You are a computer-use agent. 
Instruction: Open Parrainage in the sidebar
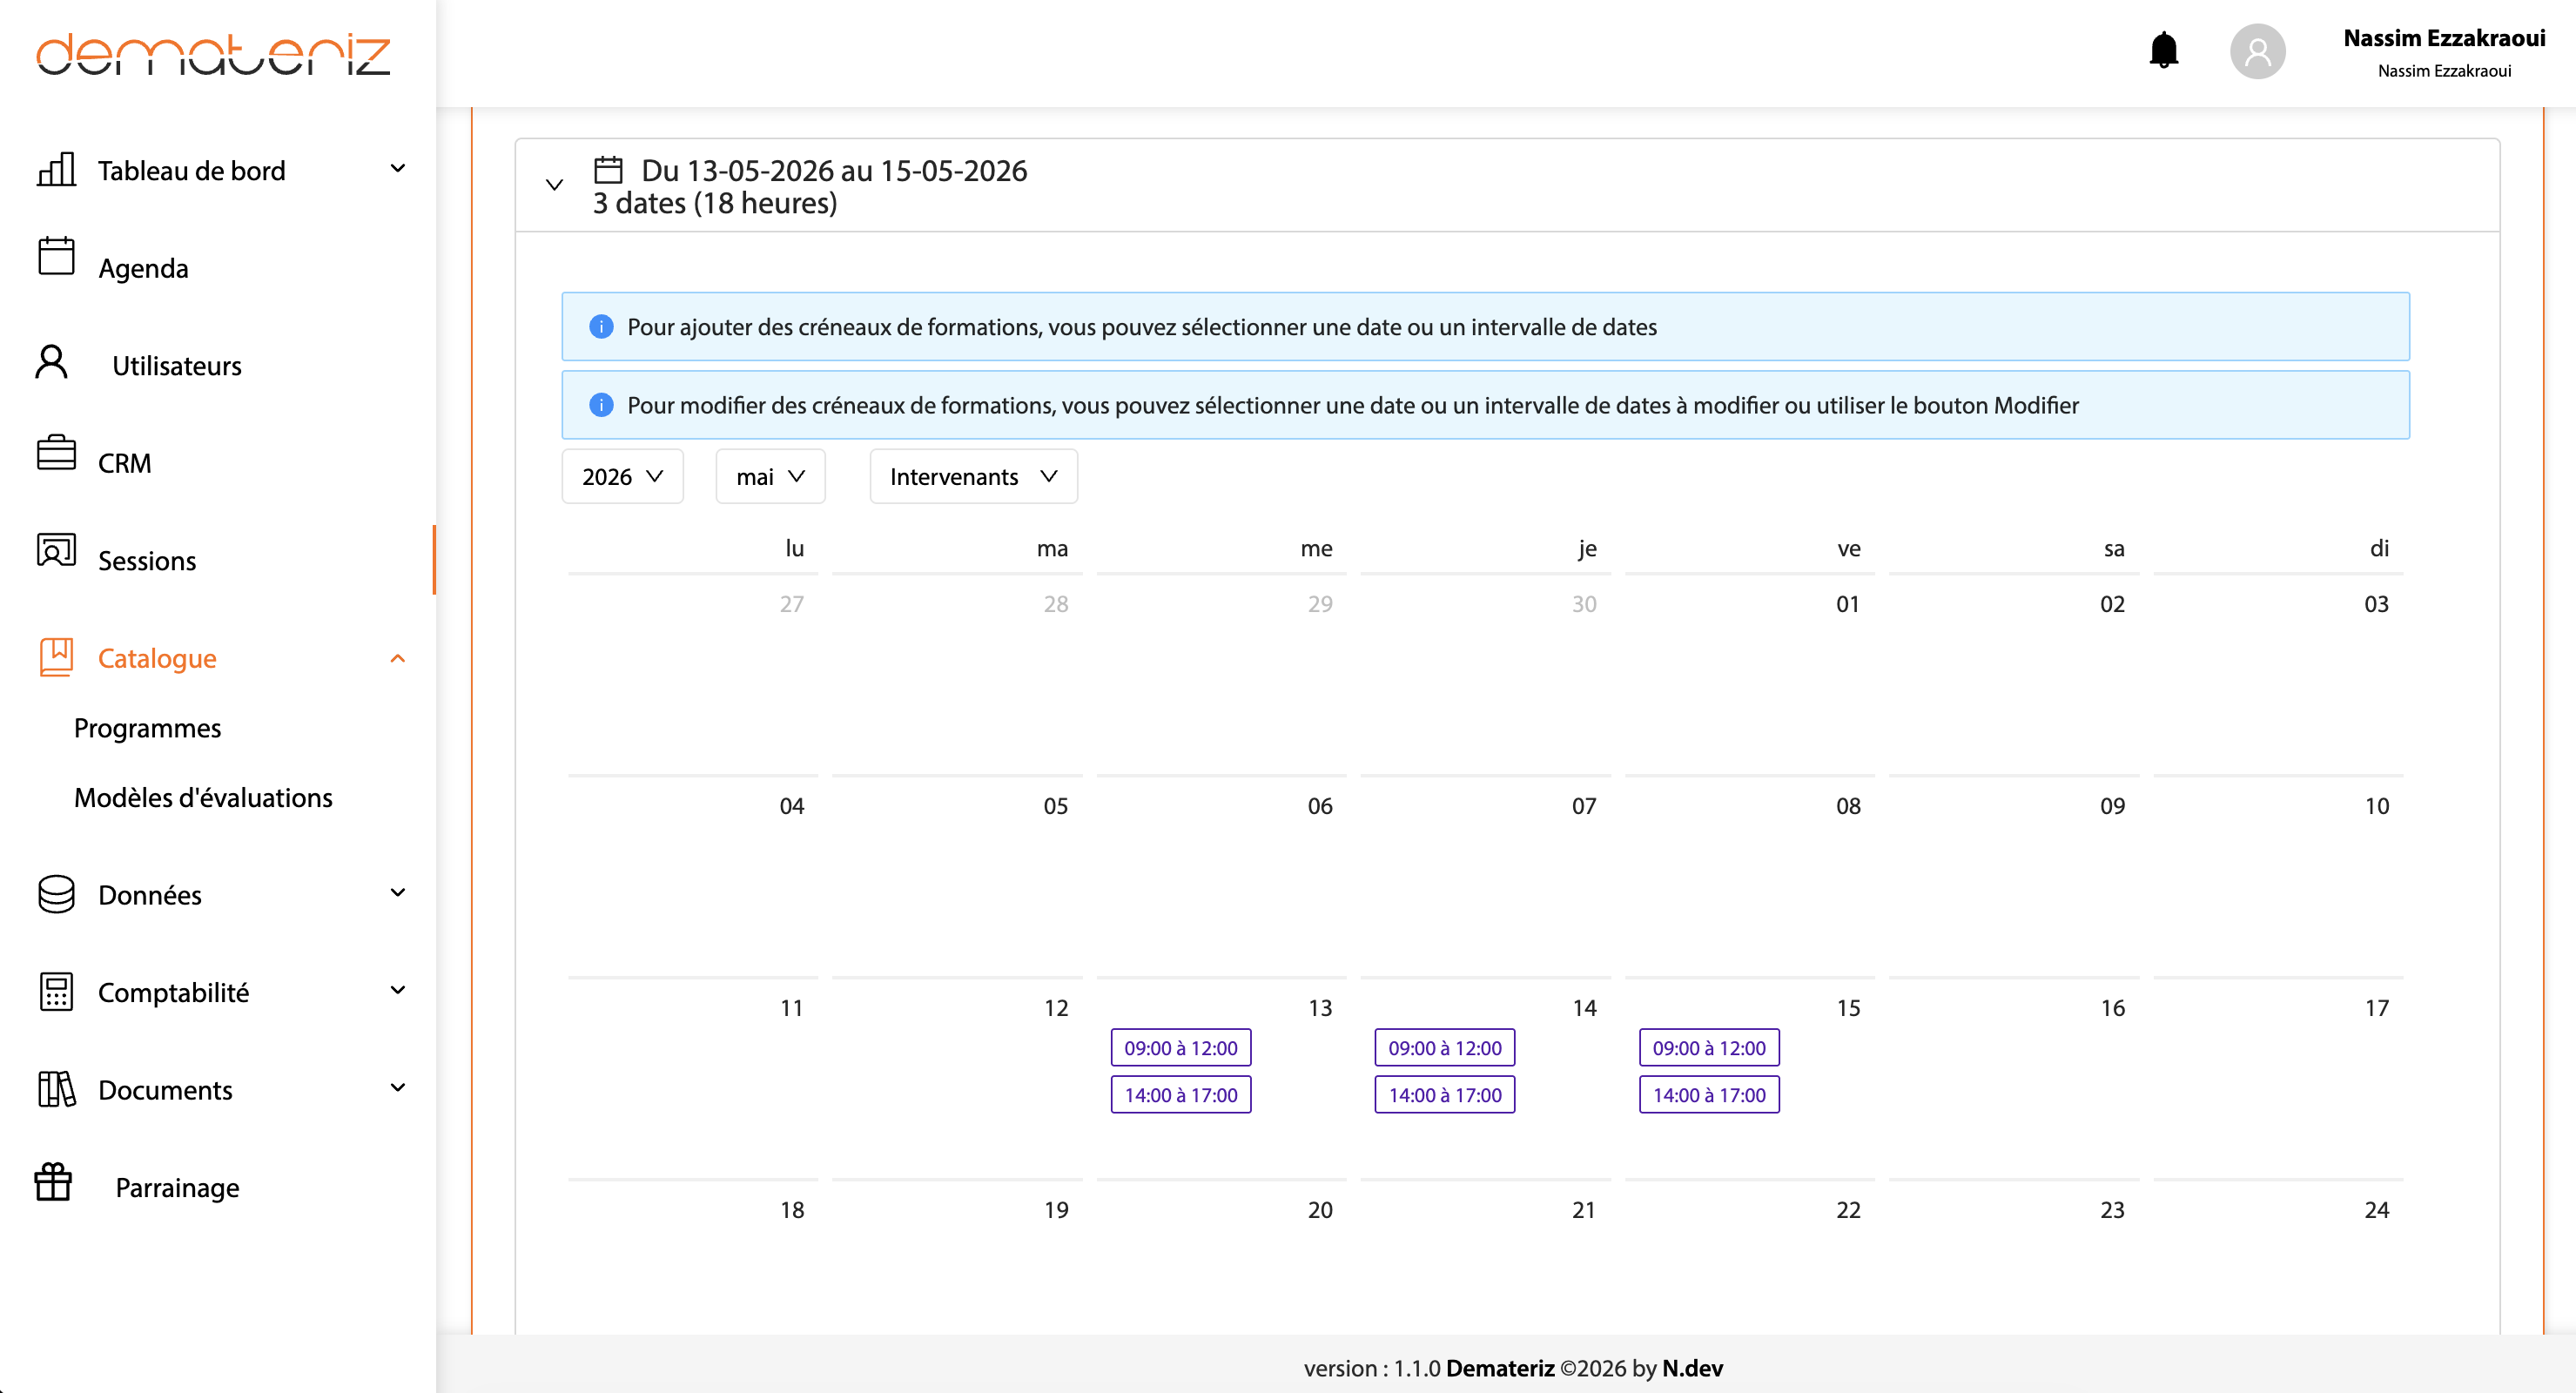[x=177, y=1187]
